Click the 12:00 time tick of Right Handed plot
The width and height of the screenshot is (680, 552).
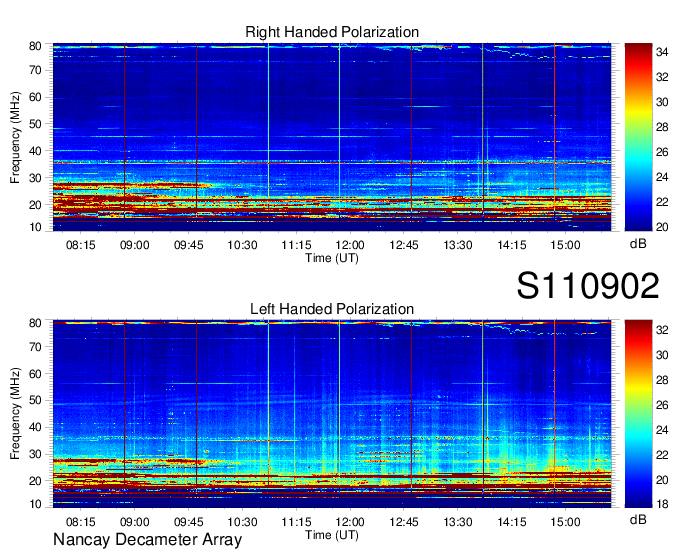[350, 245]
